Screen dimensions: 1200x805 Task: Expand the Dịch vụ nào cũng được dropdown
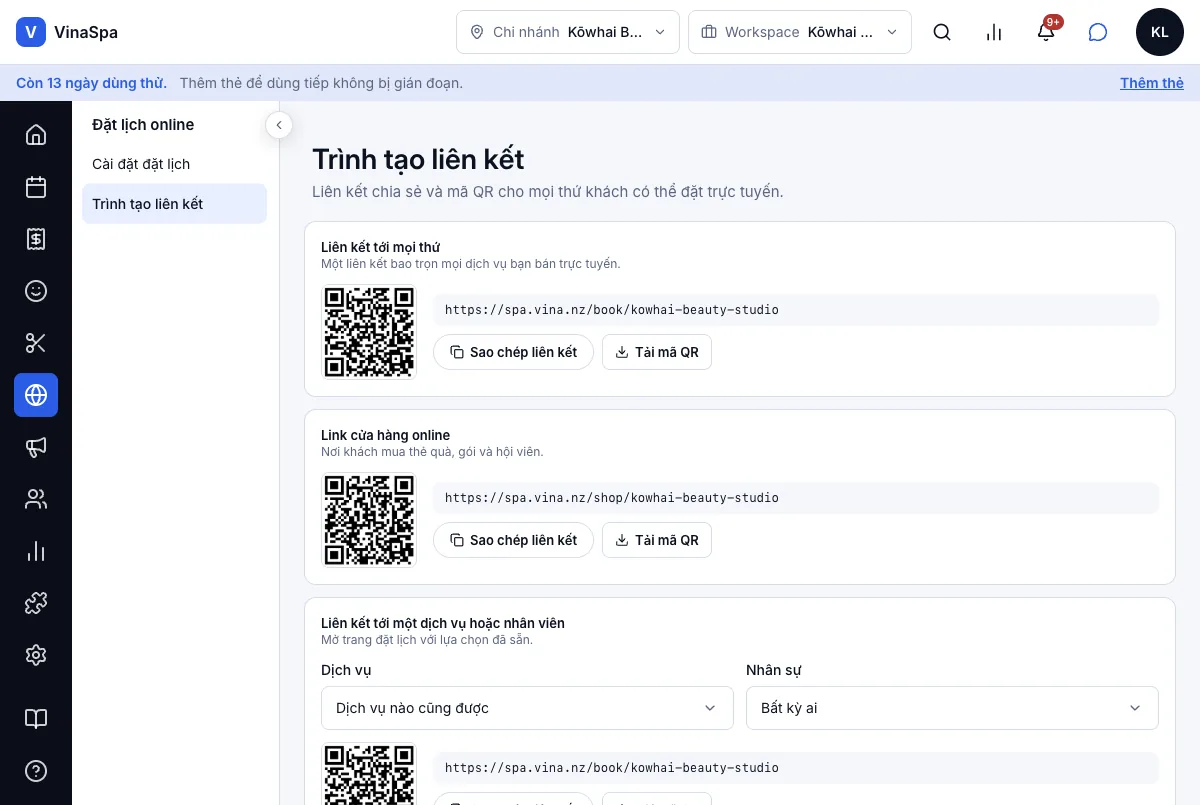pos(527,708)
